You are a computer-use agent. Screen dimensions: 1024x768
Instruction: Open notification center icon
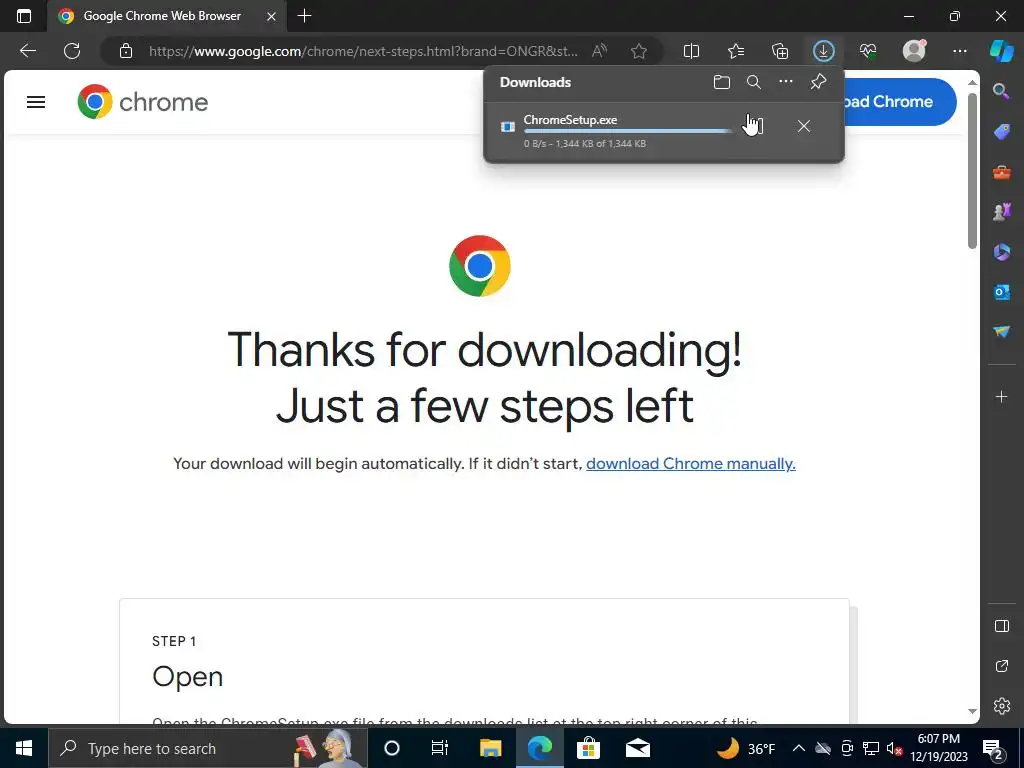(992, 748)
